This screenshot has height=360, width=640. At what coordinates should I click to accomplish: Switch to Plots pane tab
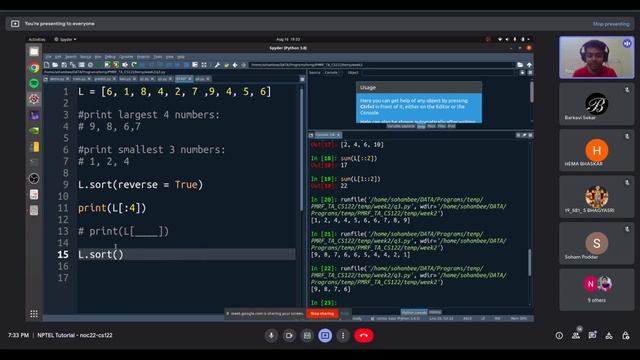click(x=431, y=126)
